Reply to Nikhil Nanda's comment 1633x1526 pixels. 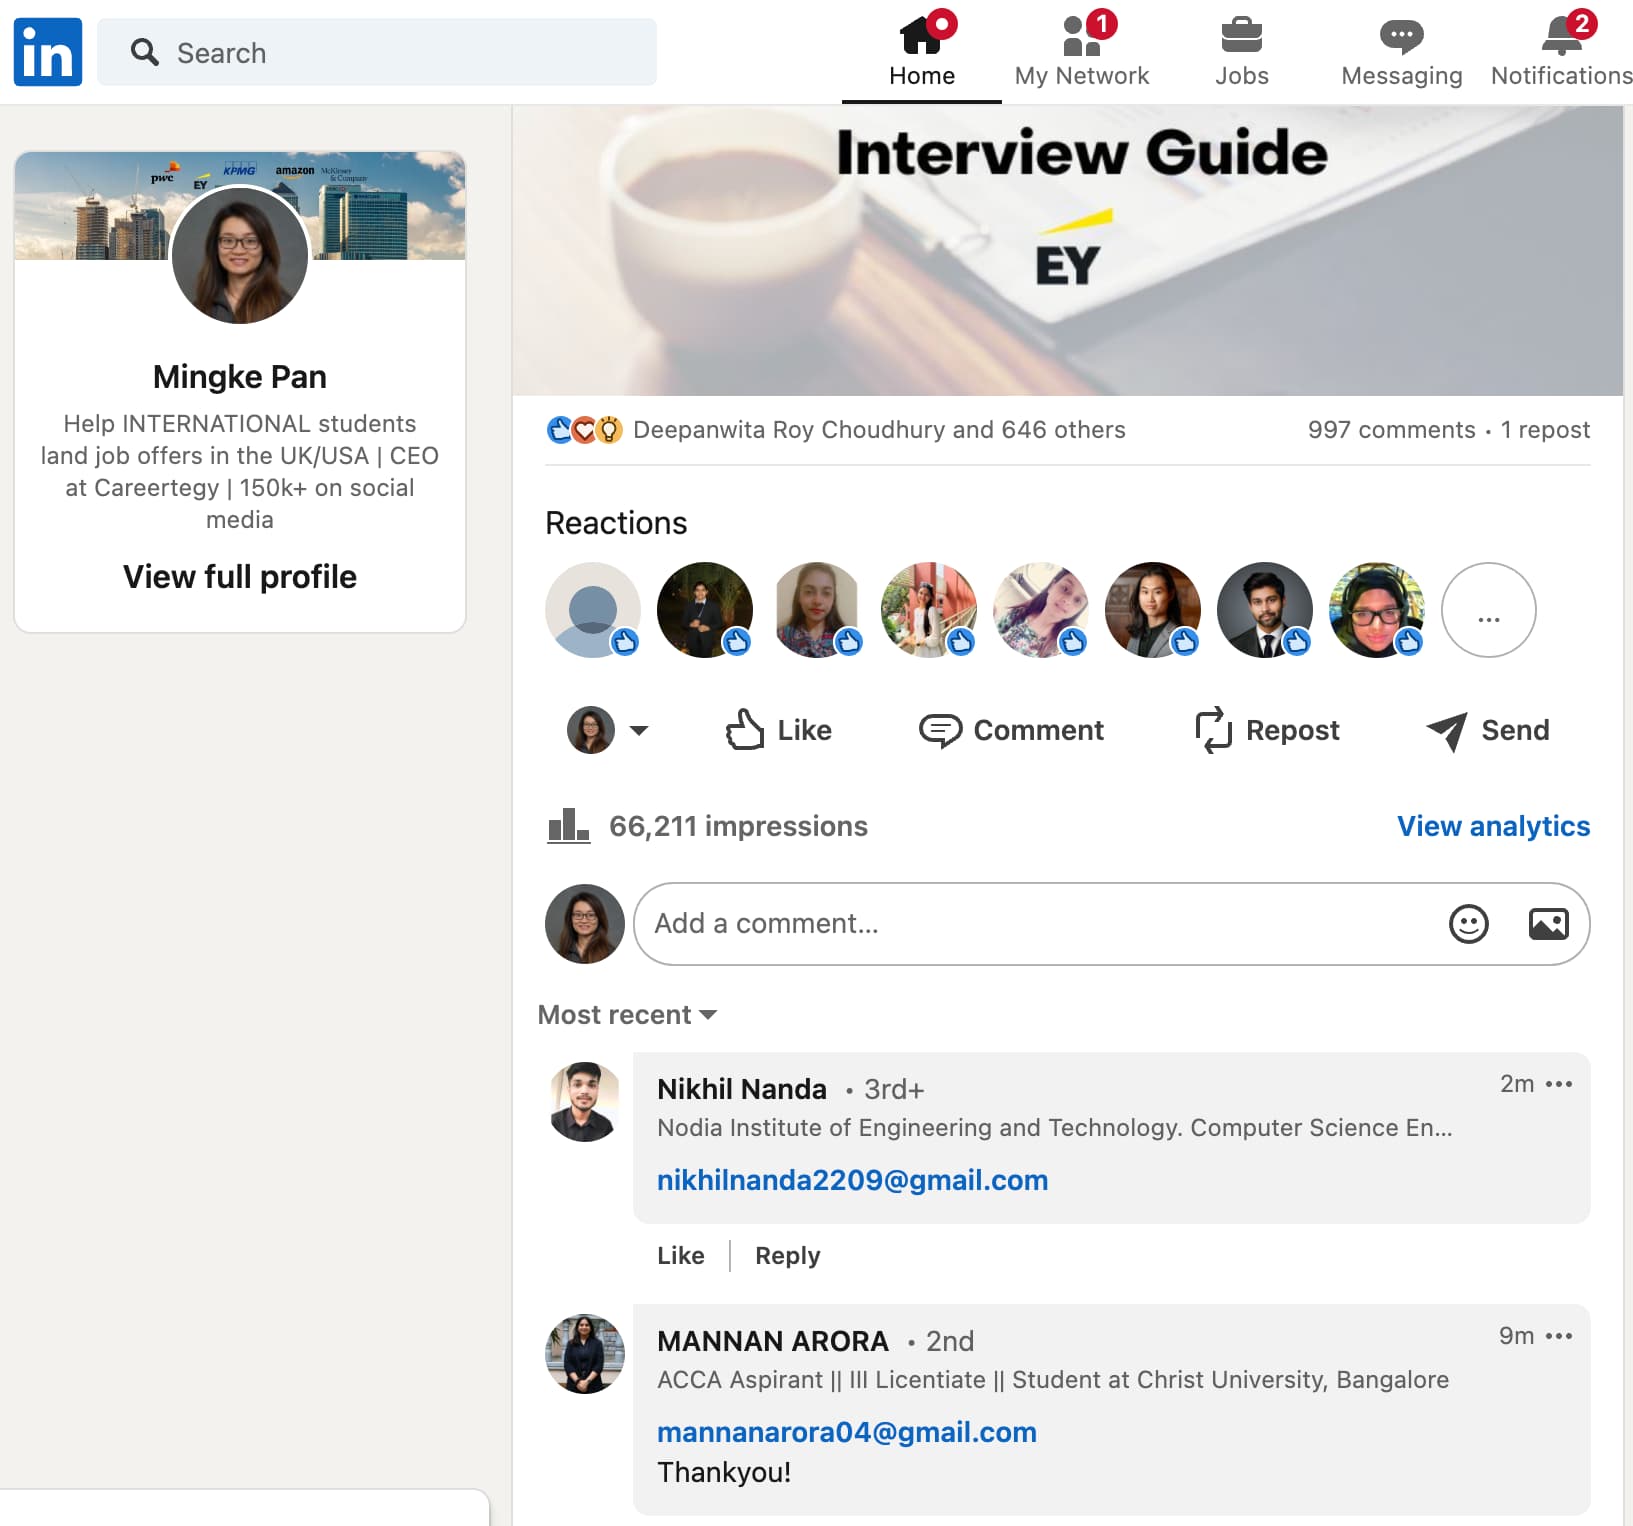coord(788,1256)
